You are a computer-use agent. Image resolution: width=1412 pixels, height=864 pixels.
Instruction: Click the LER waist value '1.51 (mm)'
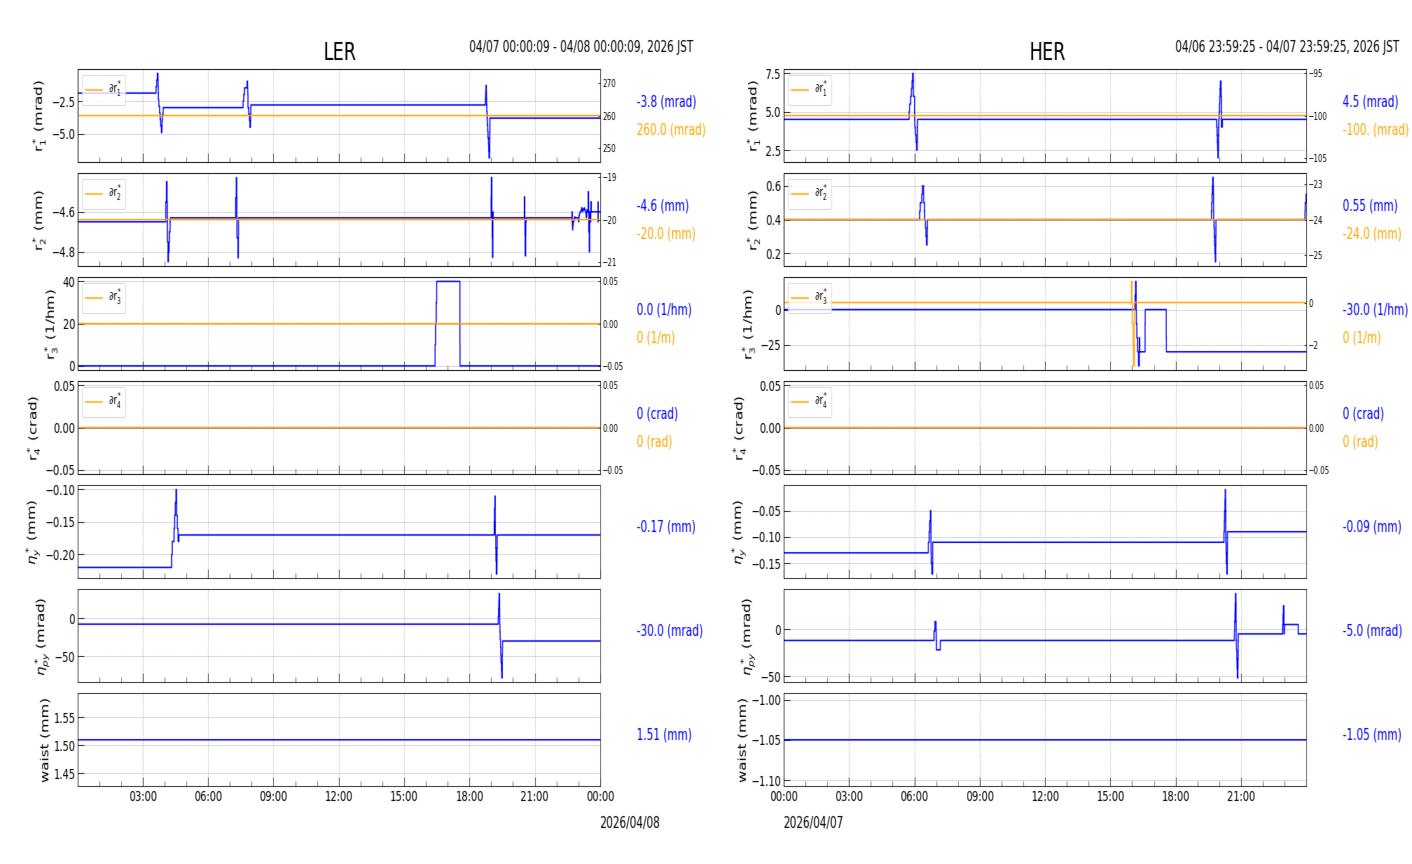664,735
